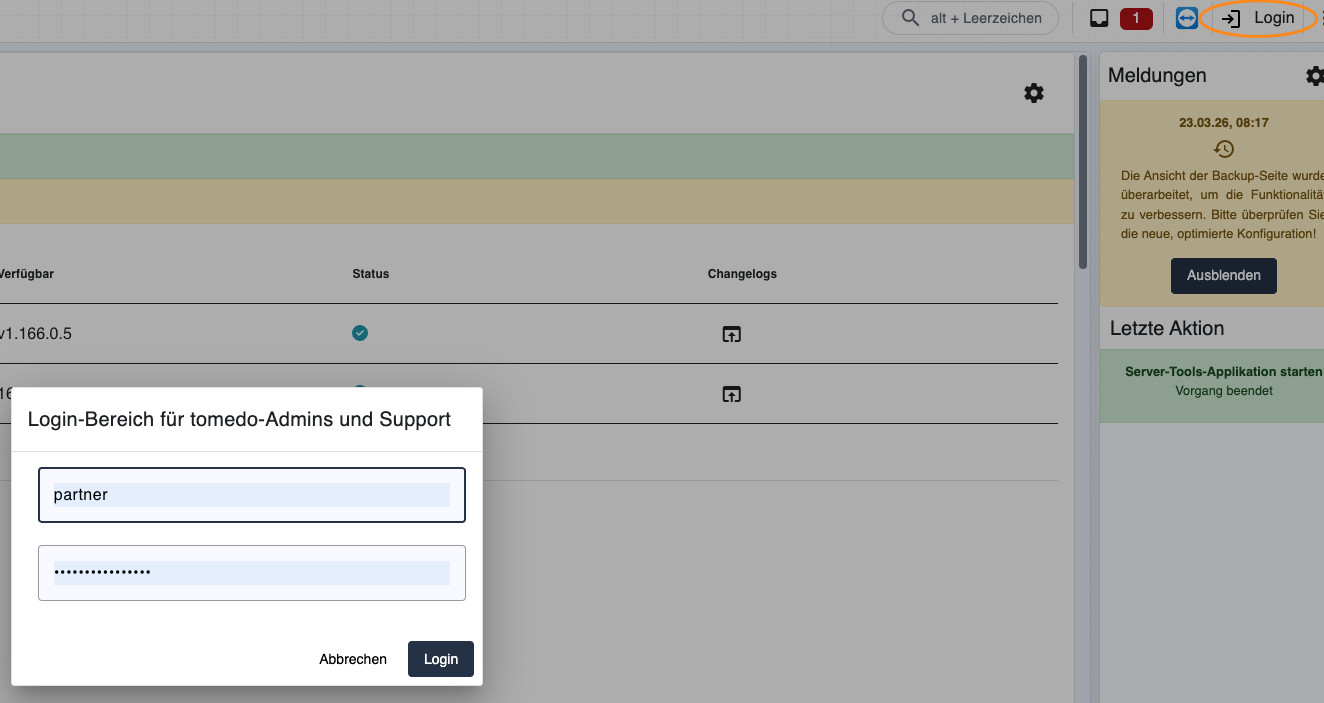Viewport: 1324px width, 703px height.
Task: Submit the dialog with Login button
Action: pos(441,659)
